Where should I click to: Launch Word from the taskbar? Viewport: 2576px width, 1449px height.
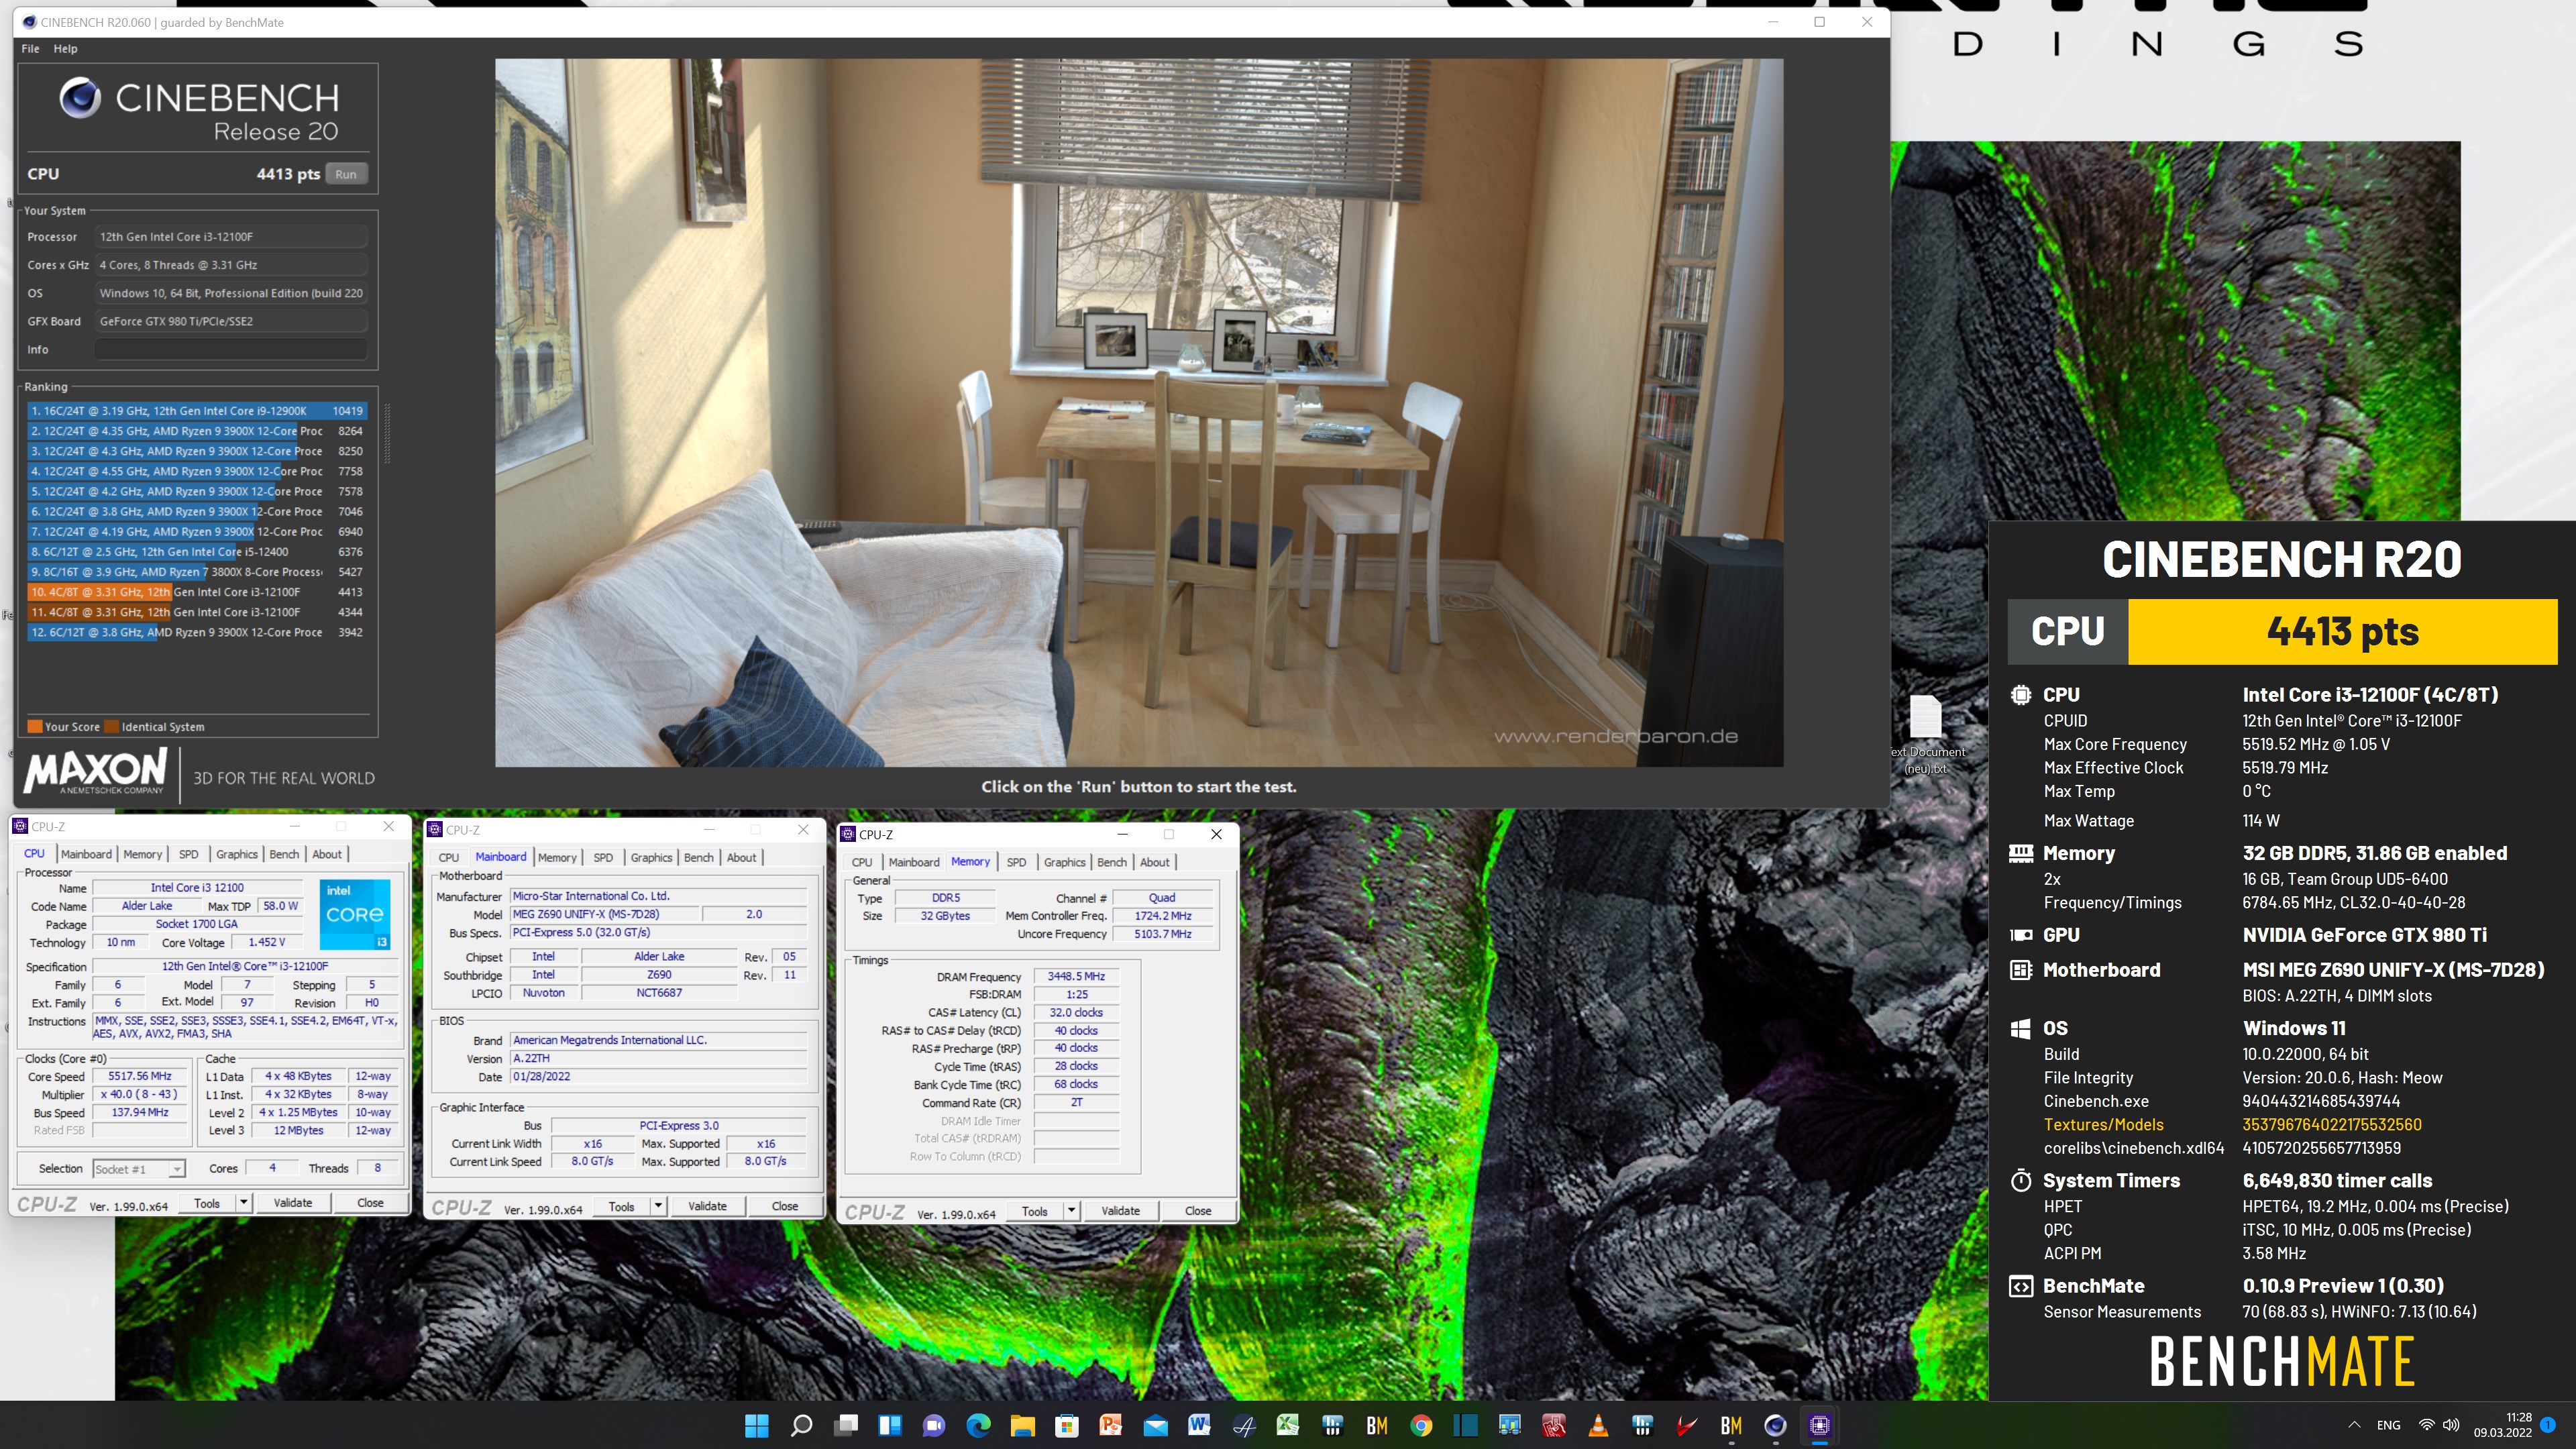point(1199,1425)
